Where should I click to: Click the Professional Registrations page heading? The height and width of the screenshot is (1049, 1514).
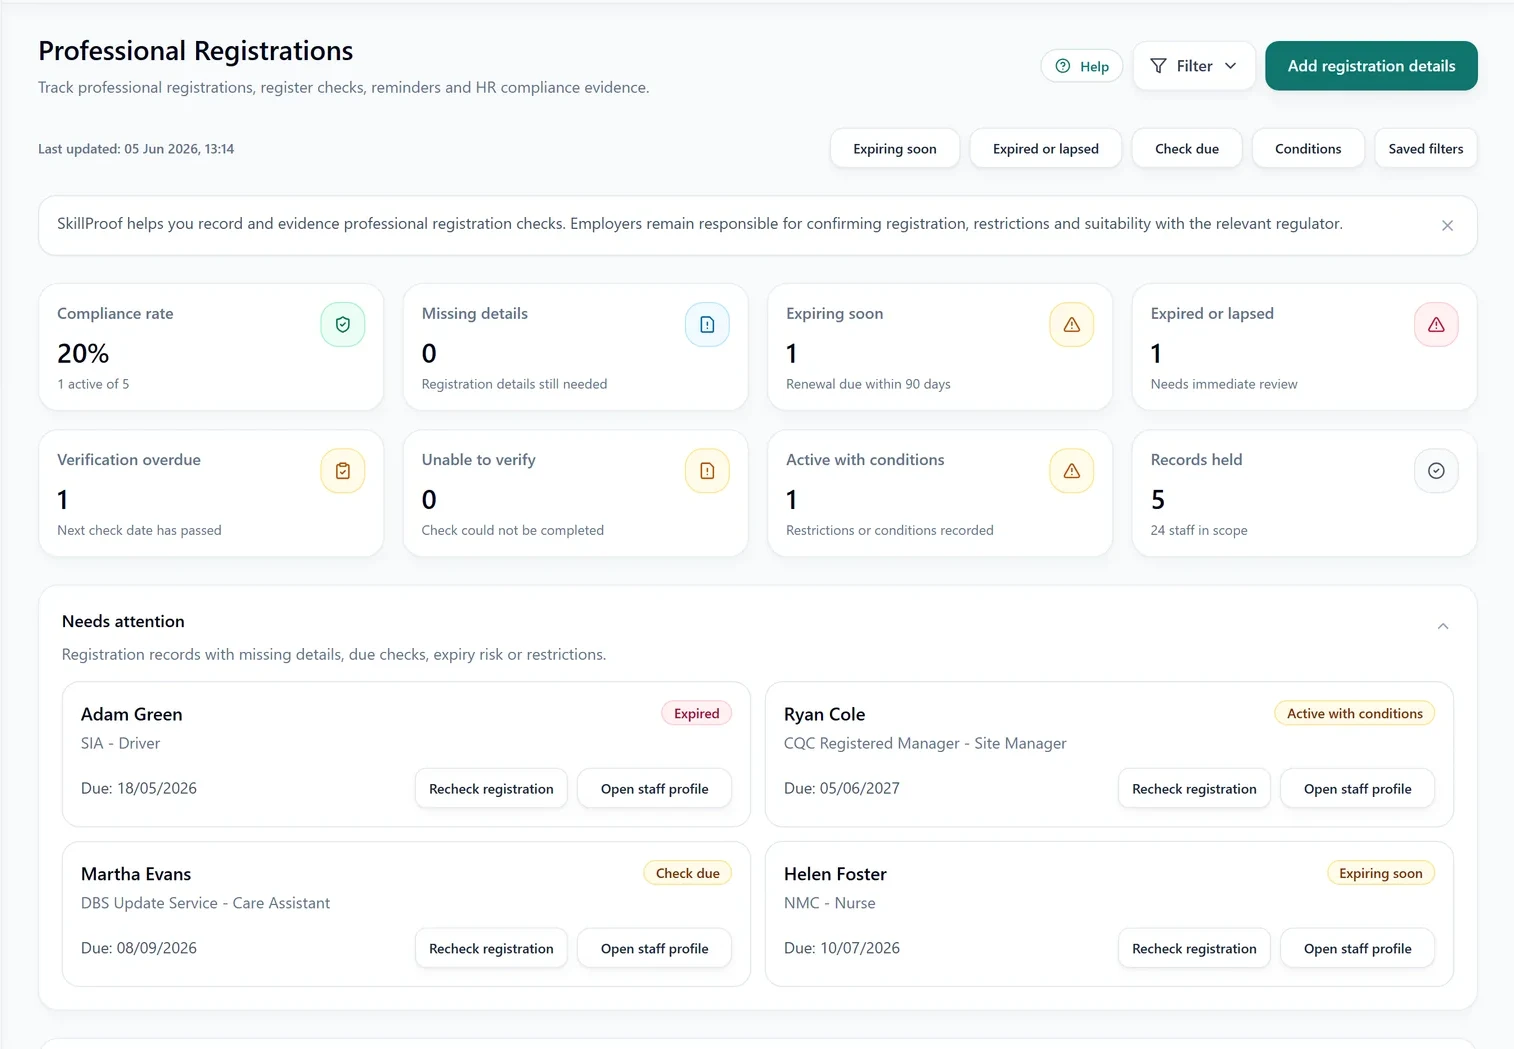click(196, 51)
